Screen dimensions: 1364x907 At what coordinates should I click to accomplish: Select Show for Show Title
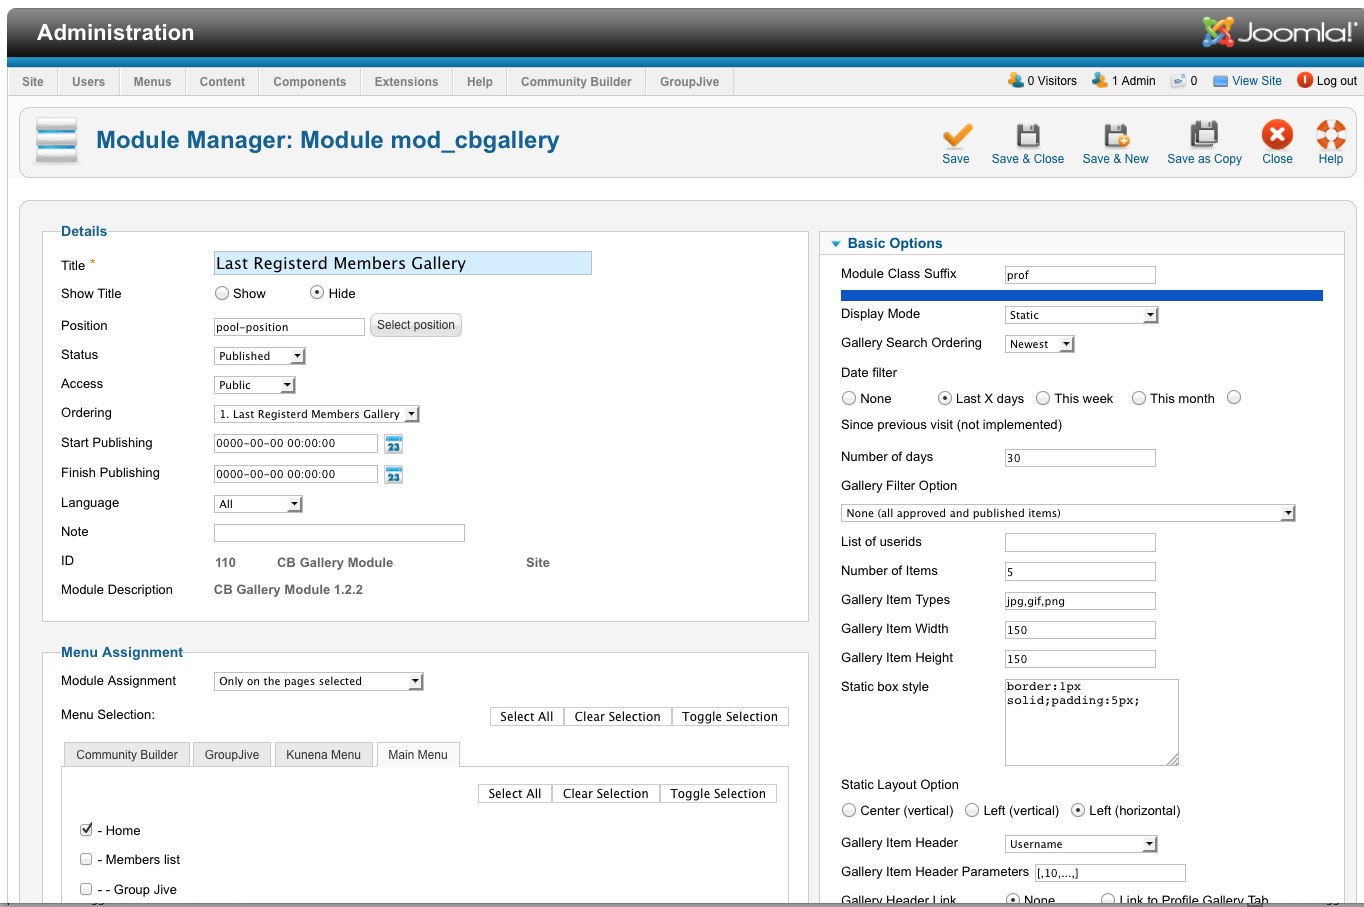click(x=222, y=293)
